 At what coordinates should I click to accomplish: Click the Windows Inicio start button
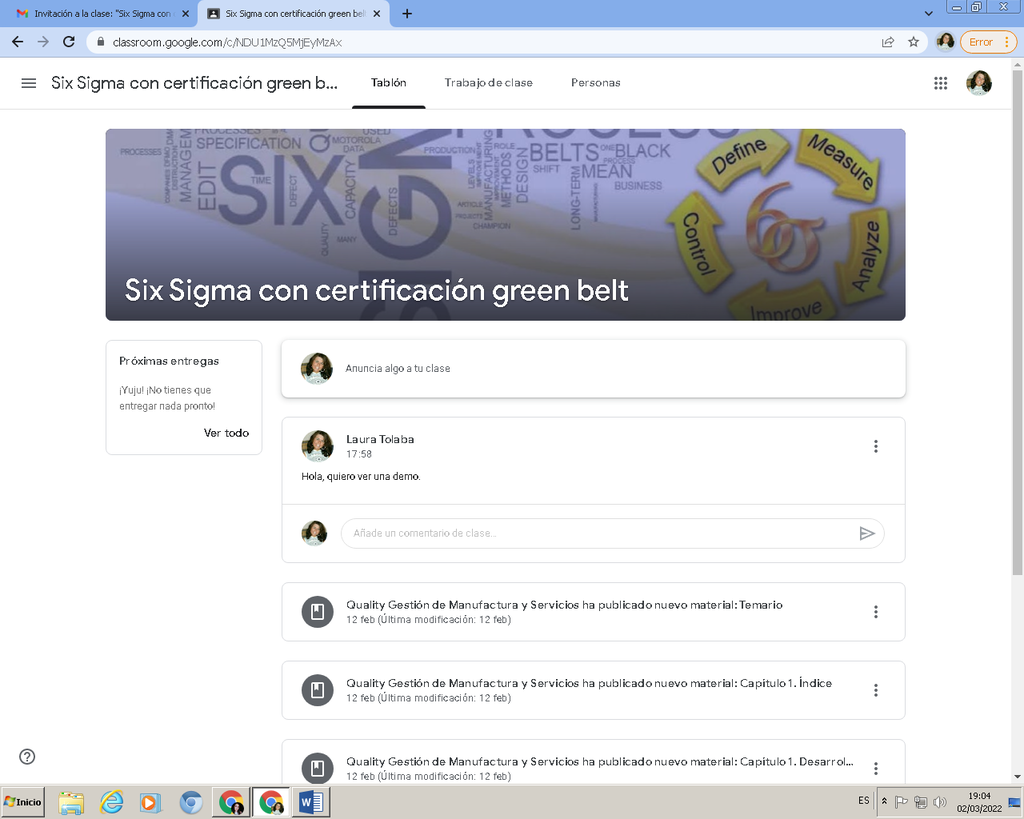pyautogui.click(x=23, y=802)
